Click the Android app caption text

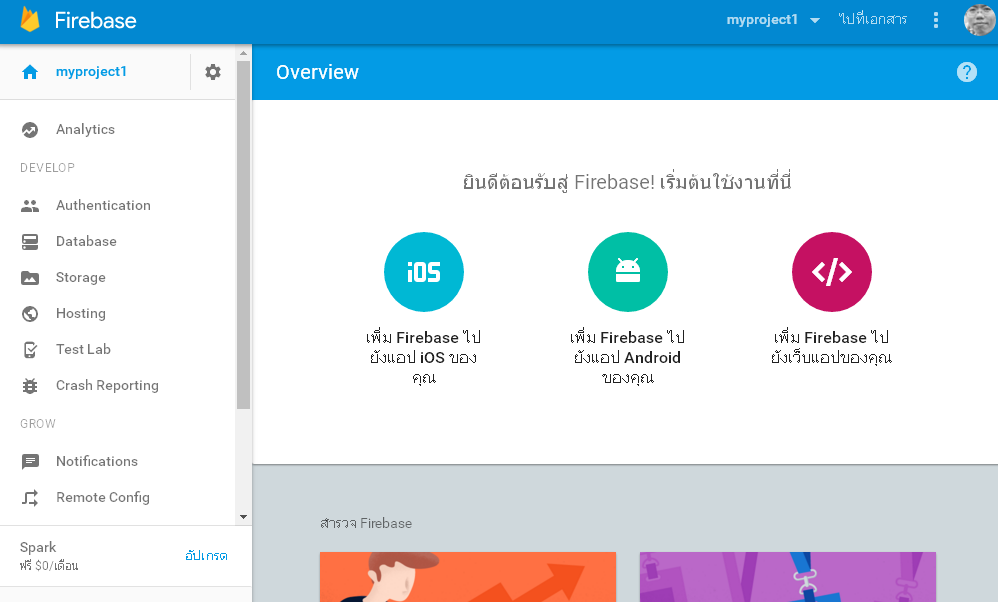[x=628, y=357]
